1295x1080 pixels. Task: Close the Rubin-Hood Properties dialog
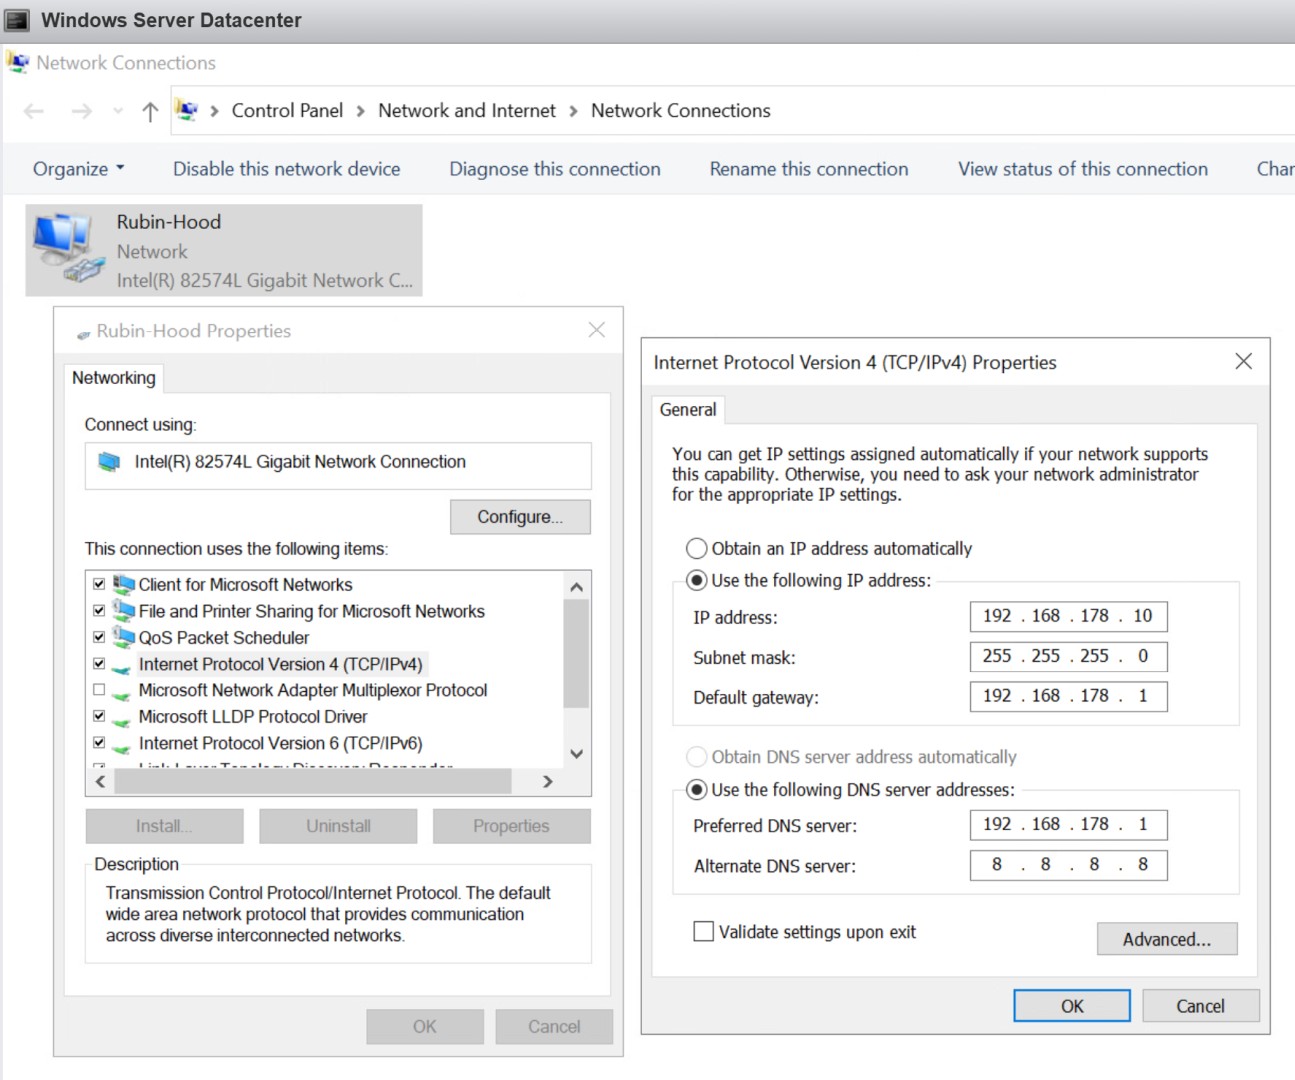point(597,330)
